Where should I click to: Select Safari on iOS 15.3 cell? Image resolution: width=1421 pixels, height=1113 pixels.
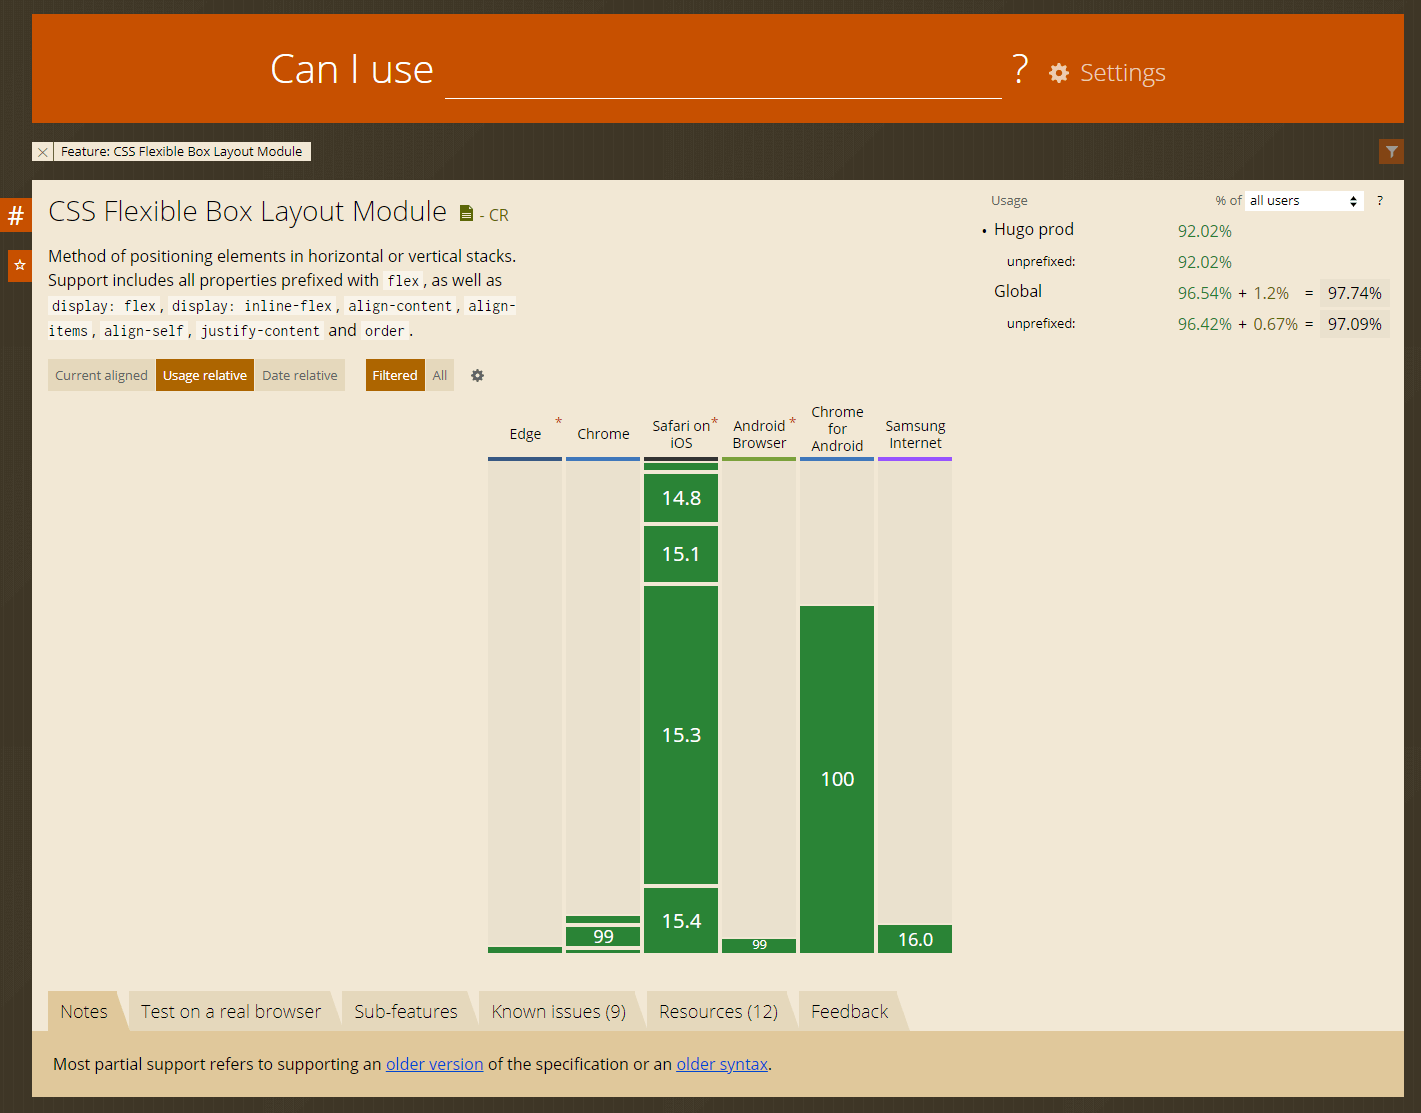(x=681, y=735)
